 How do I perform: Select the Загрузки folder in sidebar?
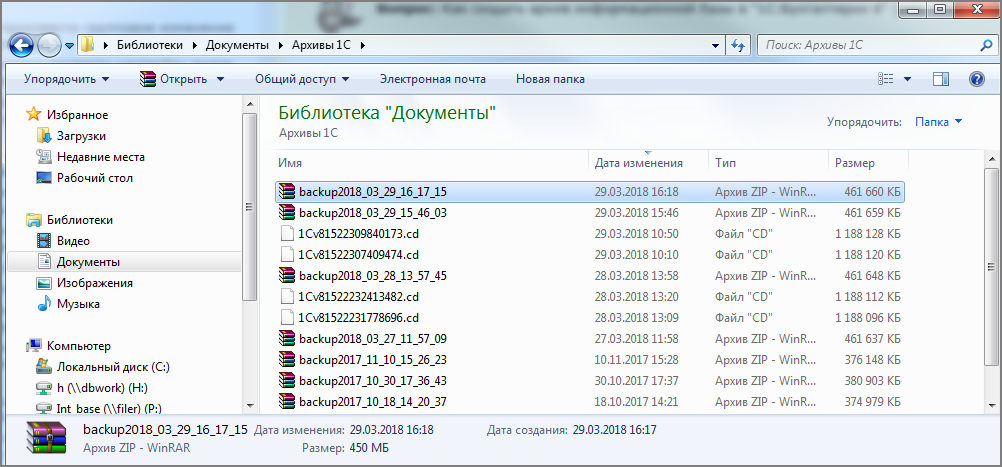[x=81, y=136]
